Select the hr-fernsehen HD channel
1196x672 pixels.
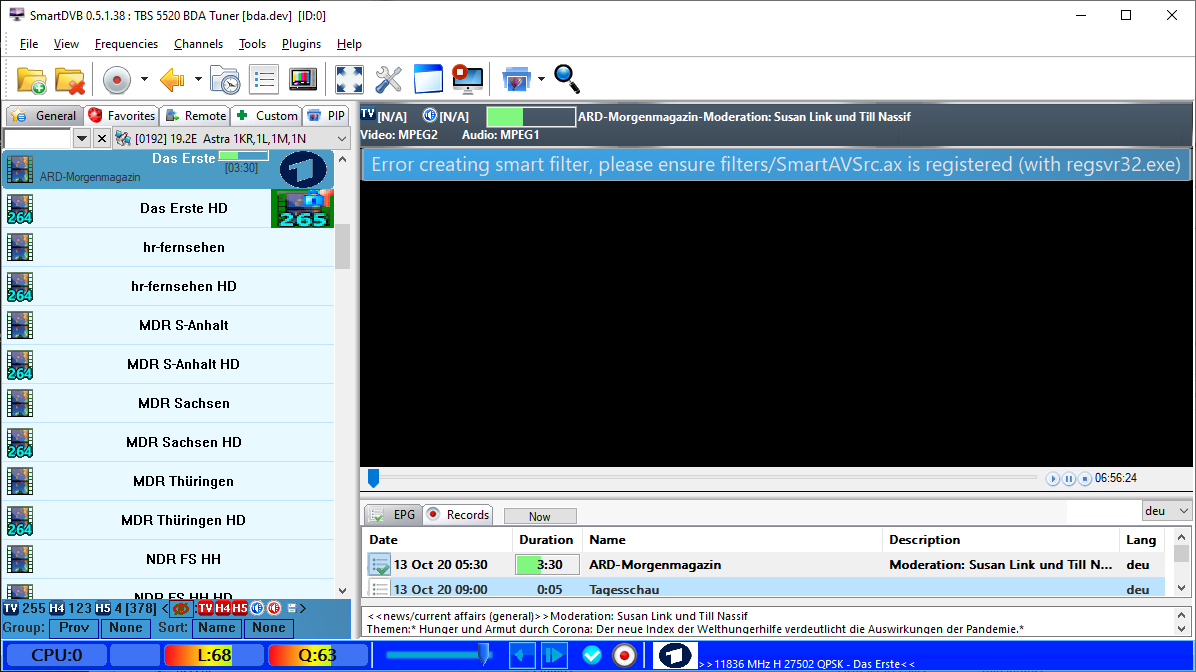(x=169, y=287)
